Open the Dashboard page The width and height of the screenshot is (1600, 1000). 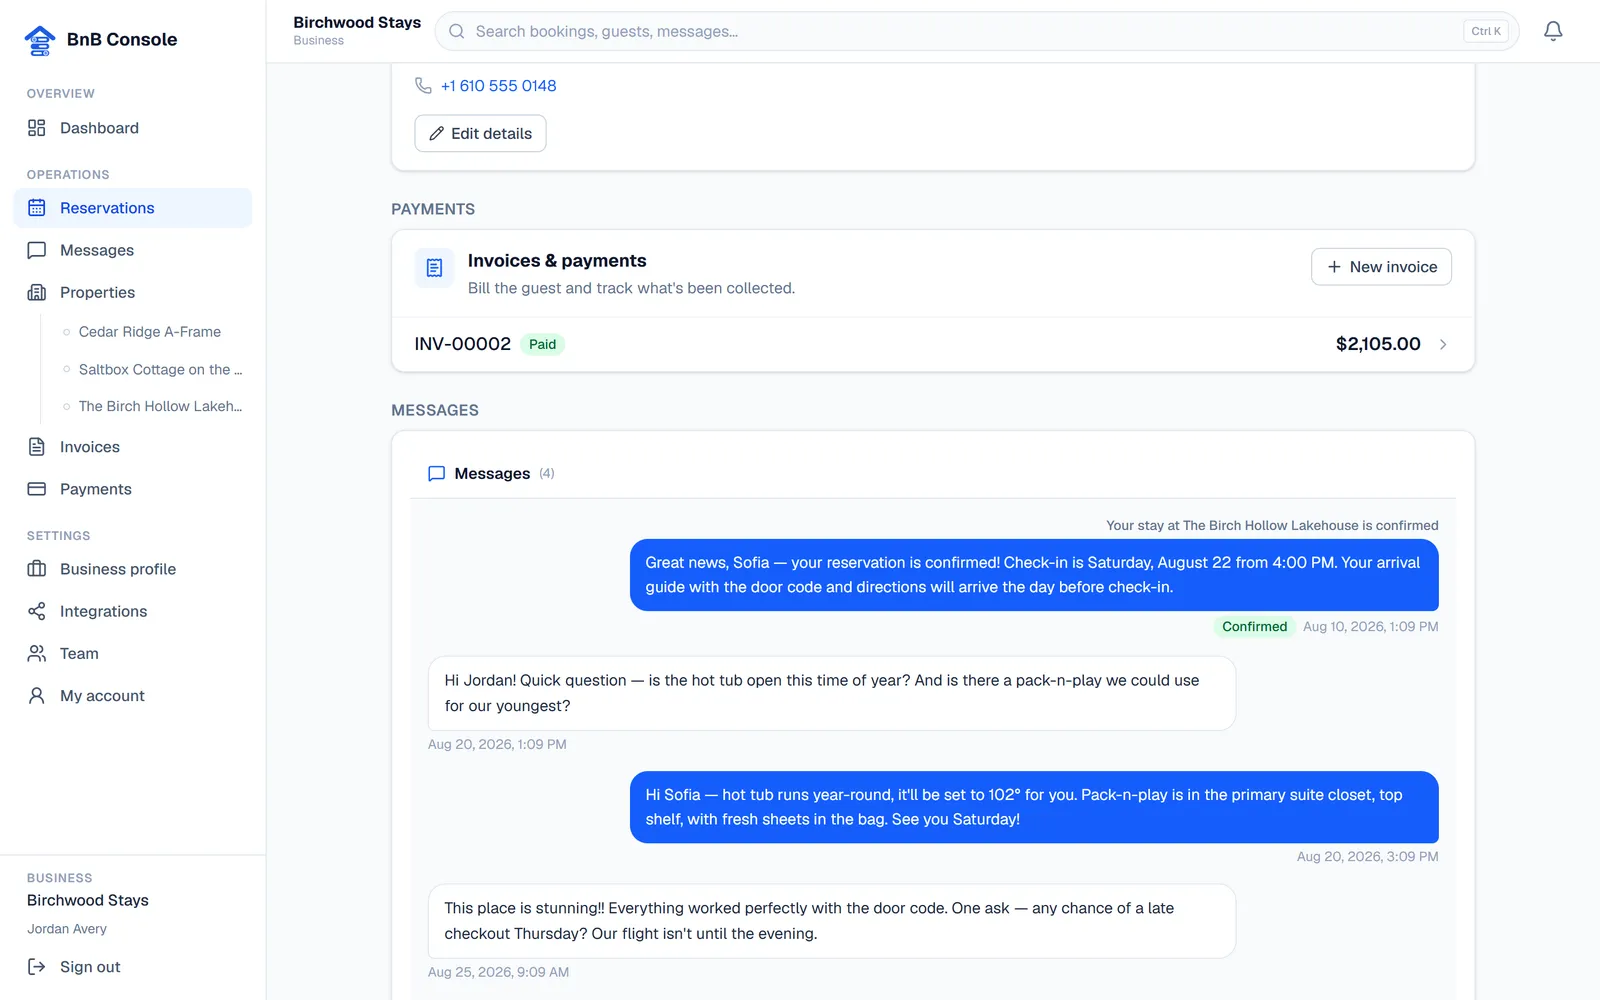pos(133,128)
